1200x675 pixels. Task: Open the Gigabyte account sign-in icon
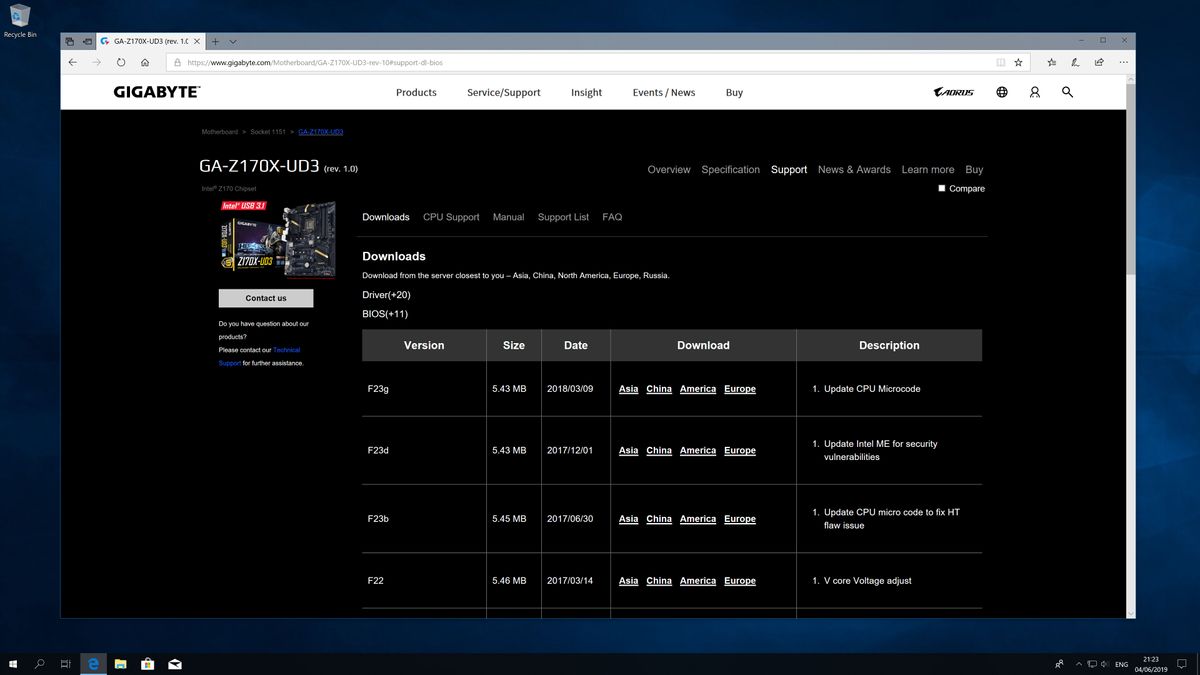tap(1034, 91)
